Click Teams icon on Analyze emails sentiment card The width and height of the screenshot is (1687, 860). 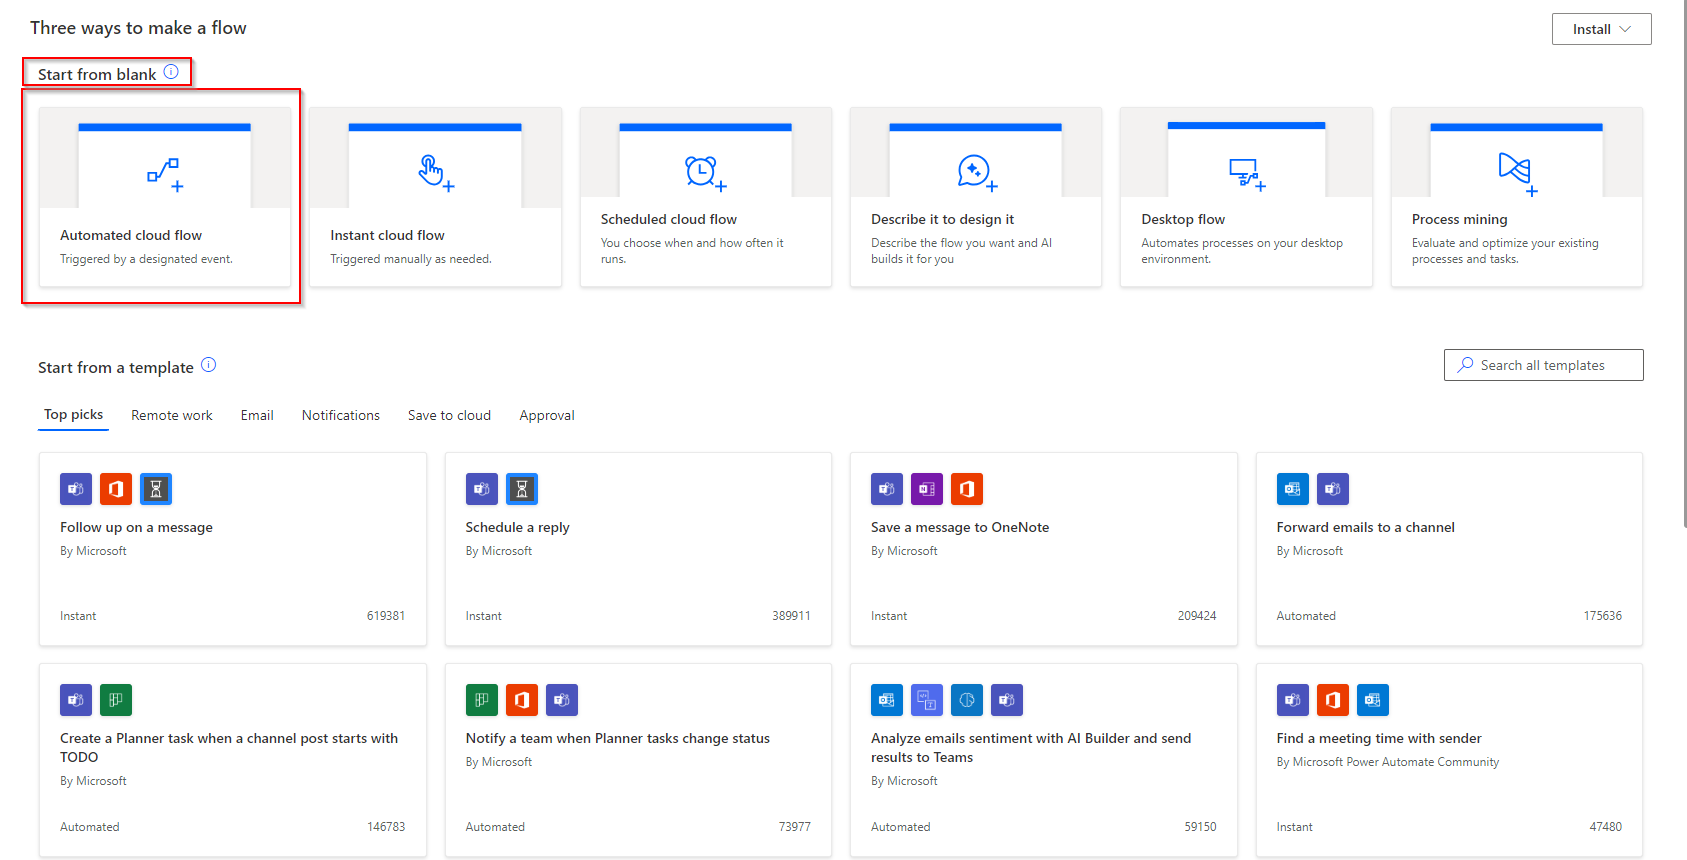pos(1007,700)
